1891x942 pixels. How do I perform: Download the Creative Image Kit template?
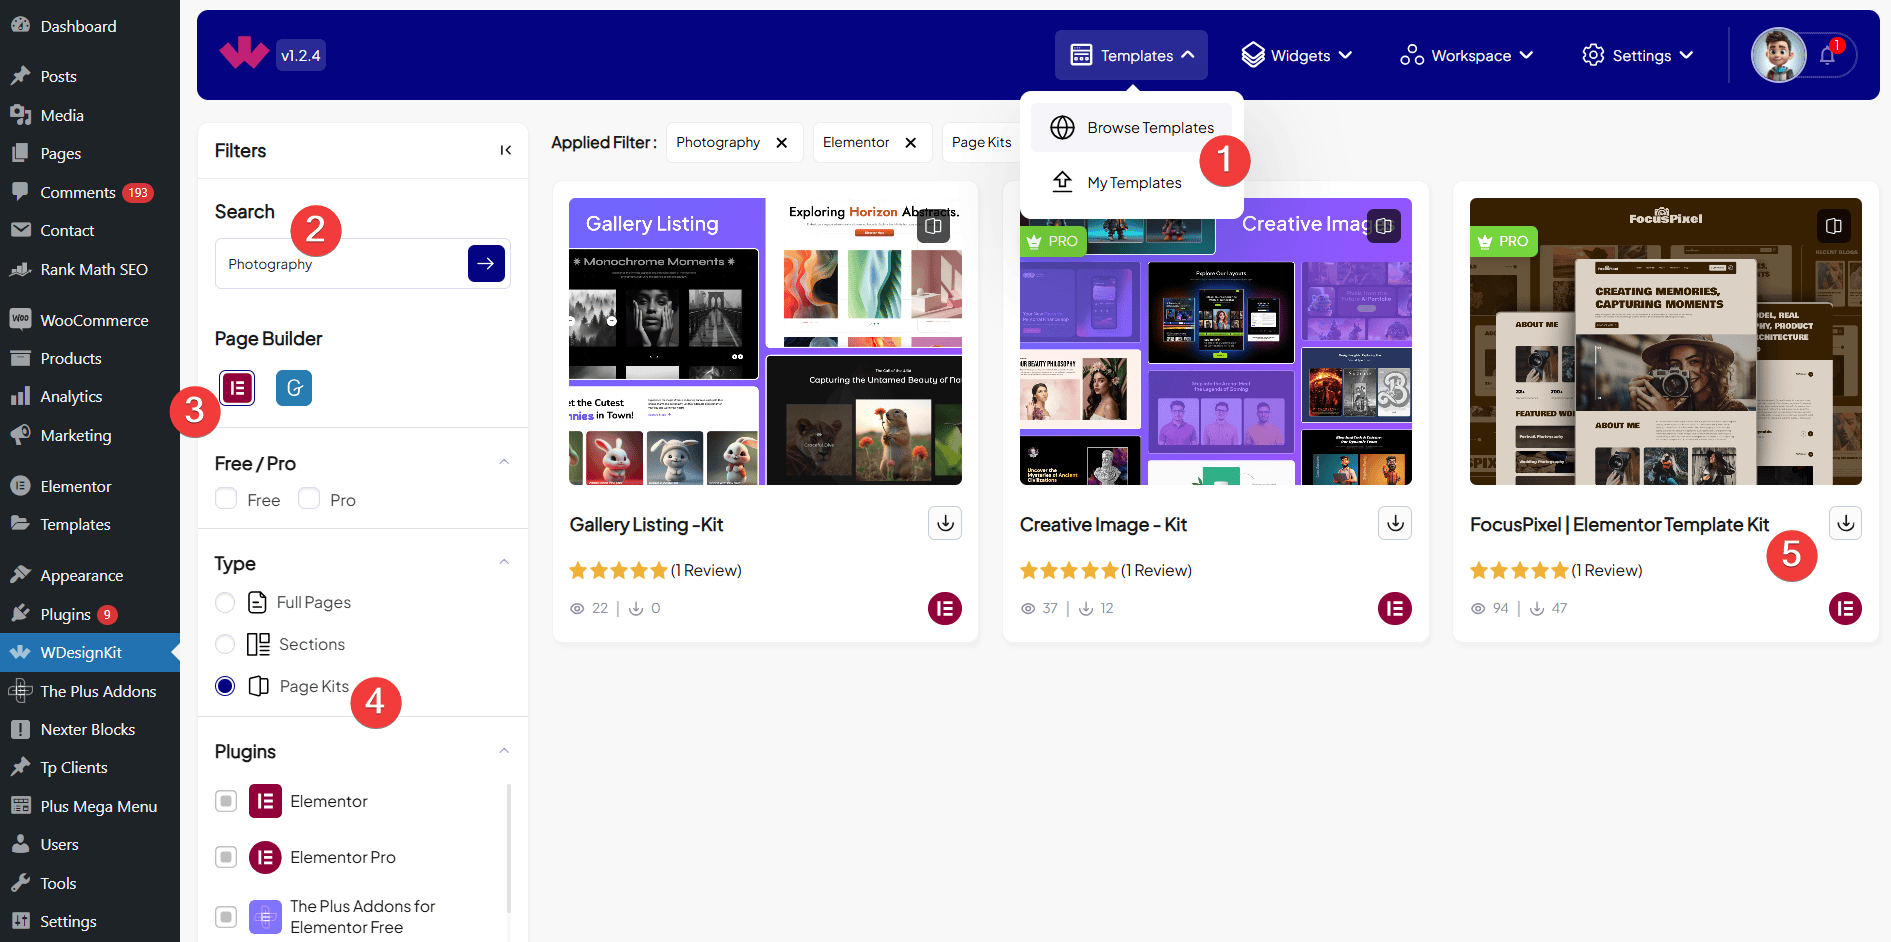coord(1395,523)
